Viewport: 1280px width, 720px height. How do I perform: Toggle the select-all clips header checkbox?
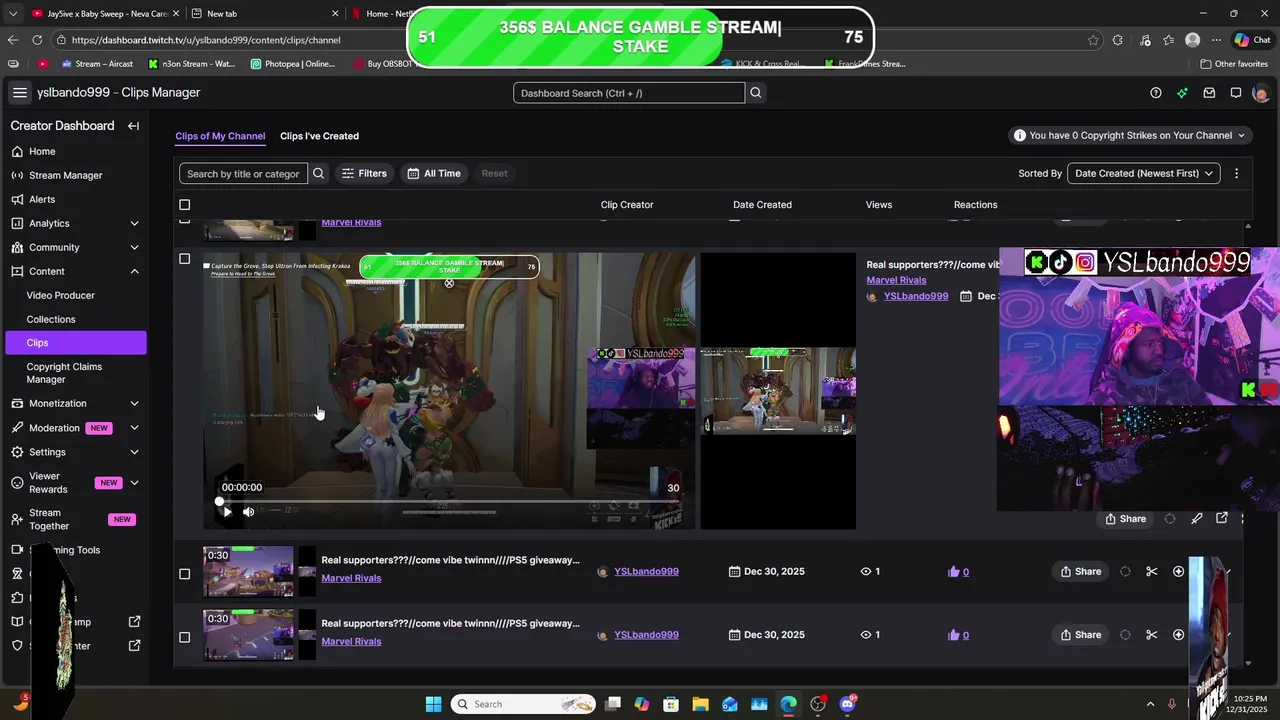coord(184,205)
